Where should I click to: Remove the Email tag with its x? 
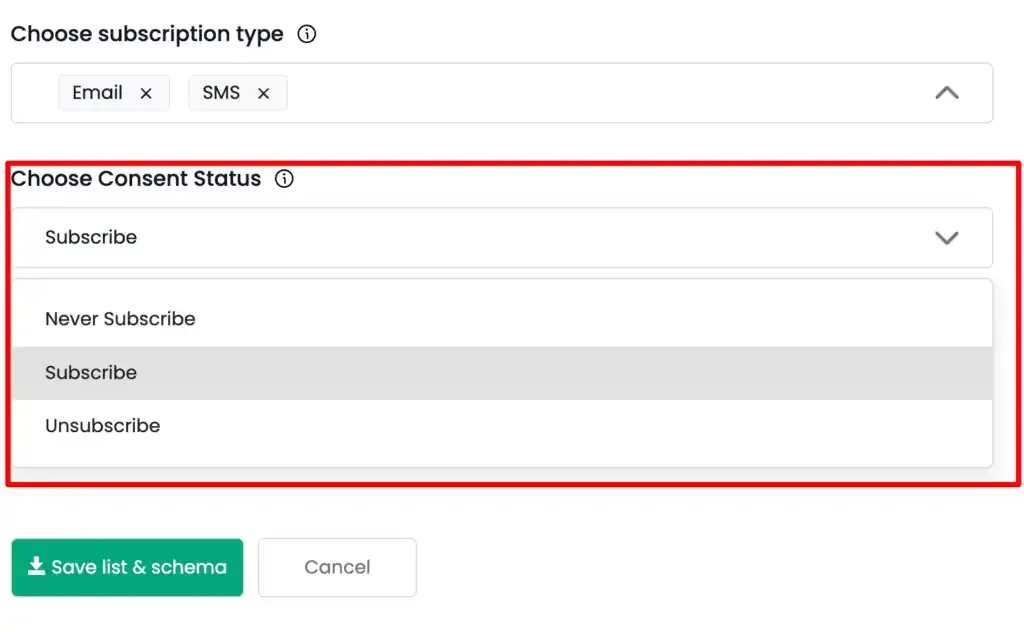pos(146,93)
